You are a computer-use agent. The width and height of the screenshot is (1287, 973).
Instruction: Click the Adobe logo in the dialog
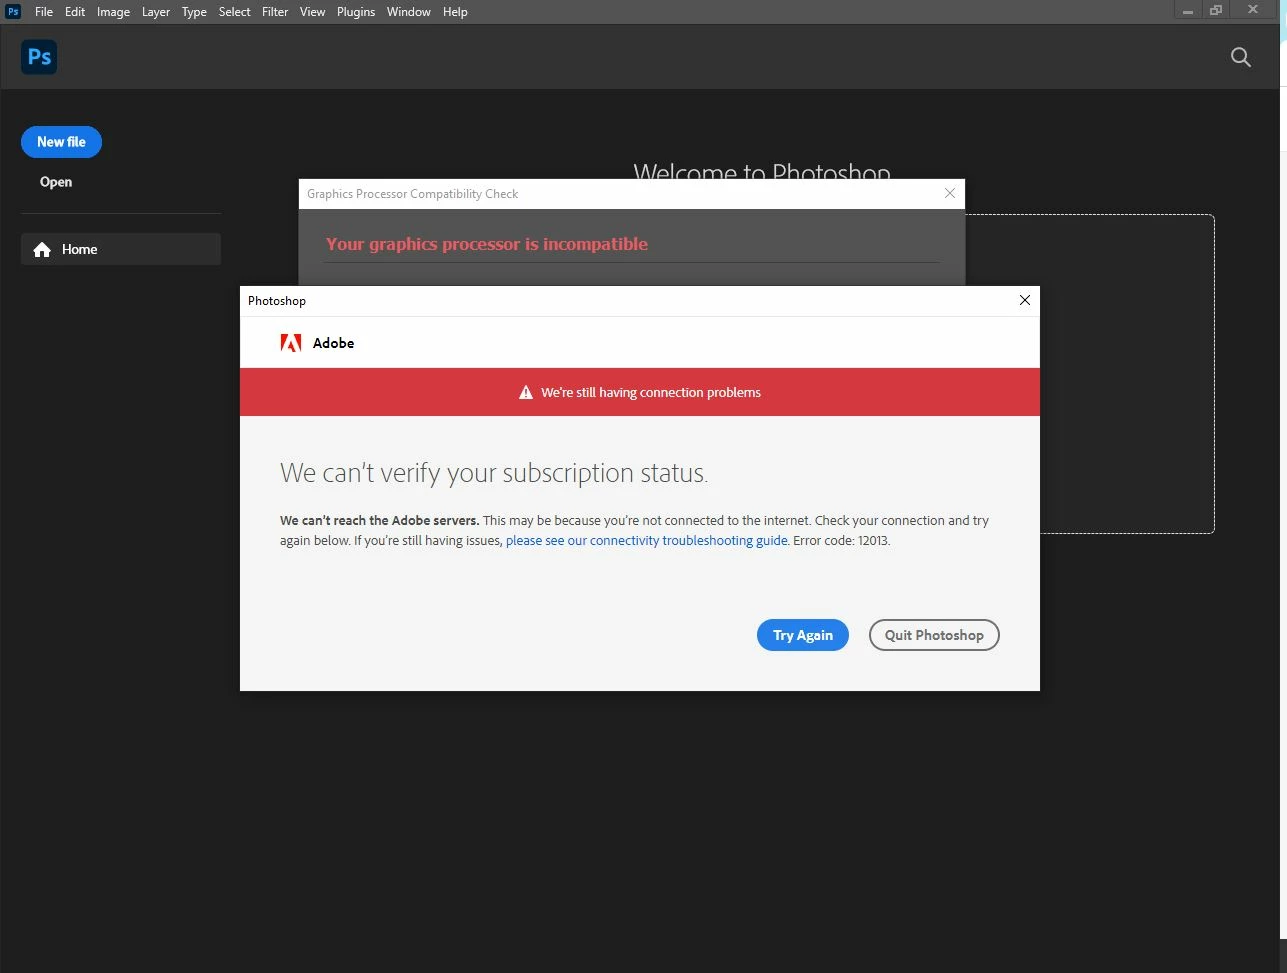tap(290, 343)
